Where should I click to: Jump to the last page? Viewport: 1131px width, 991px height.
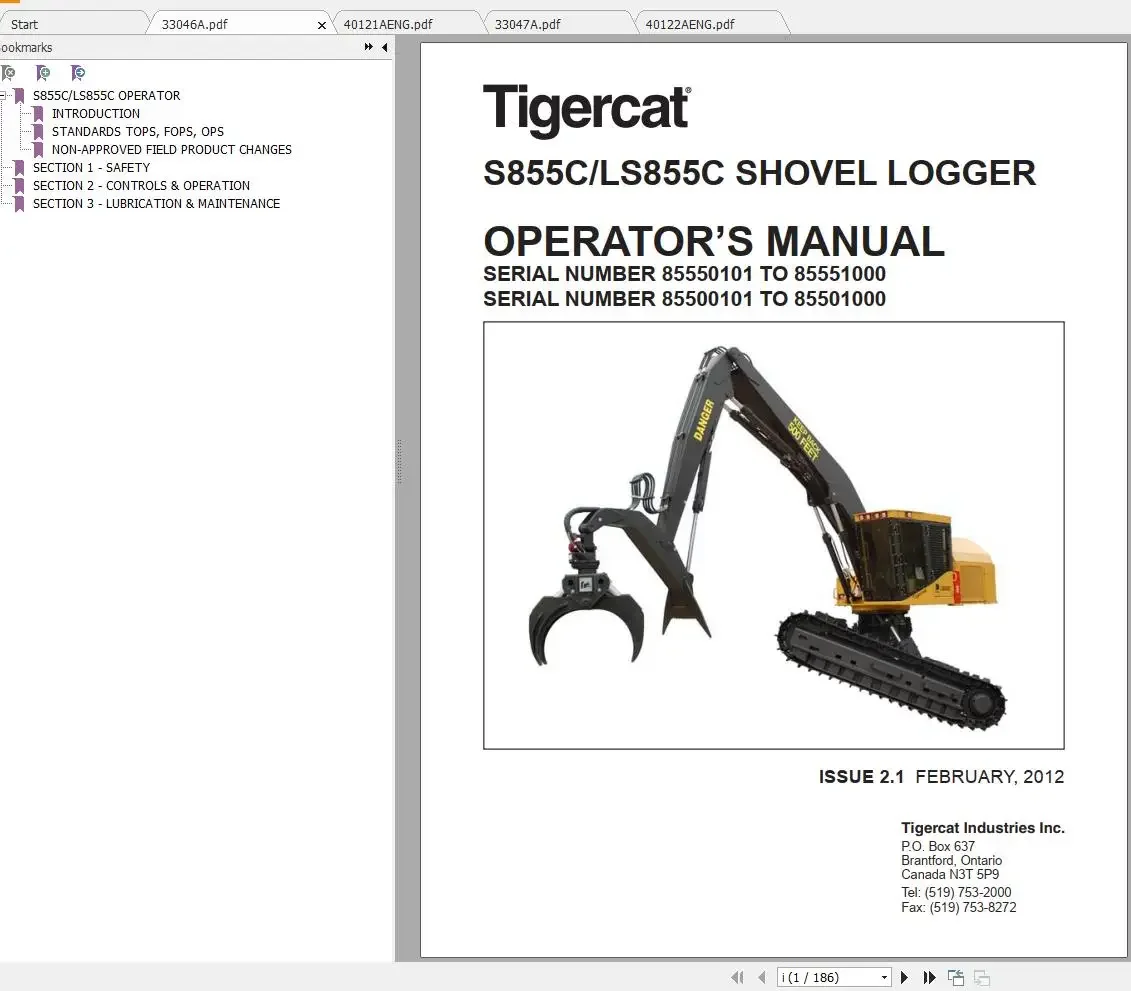929,977
